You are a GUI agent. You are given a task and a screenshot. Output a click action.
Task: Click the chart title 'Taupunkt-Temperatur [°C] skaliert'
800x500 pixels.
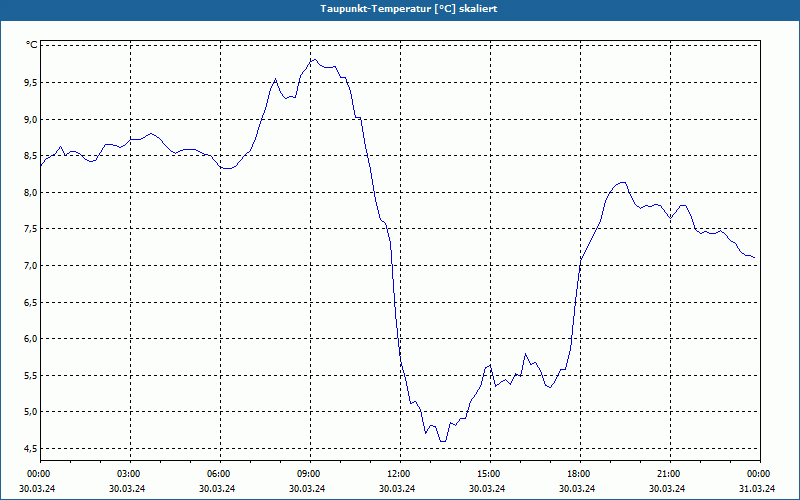pyautogui.click(x=409, y=9)
